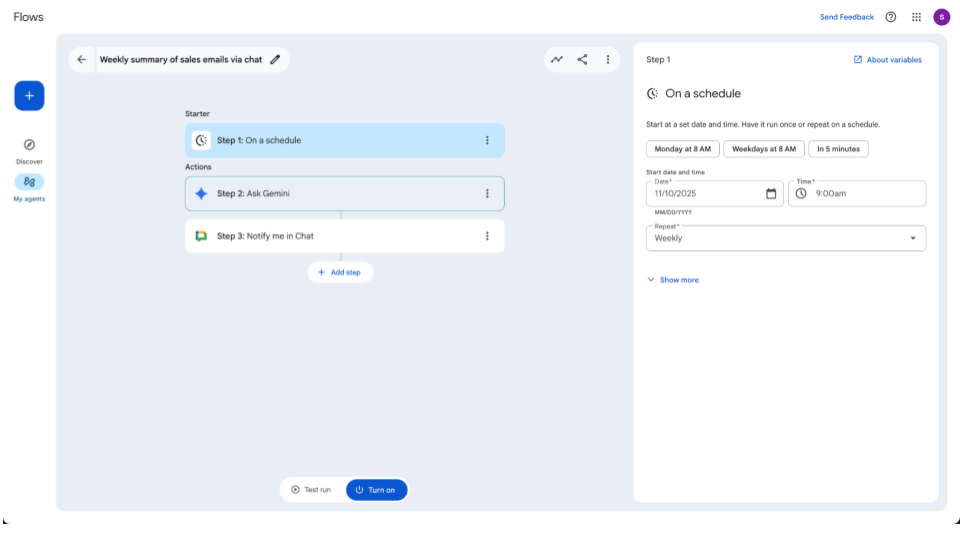Open the Google apps grid icon

coord(916,17)
